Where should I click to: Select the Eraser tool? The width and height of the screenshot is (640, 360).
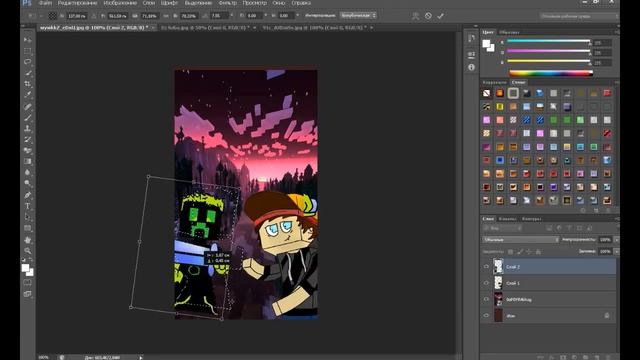[x=27, y=151]
